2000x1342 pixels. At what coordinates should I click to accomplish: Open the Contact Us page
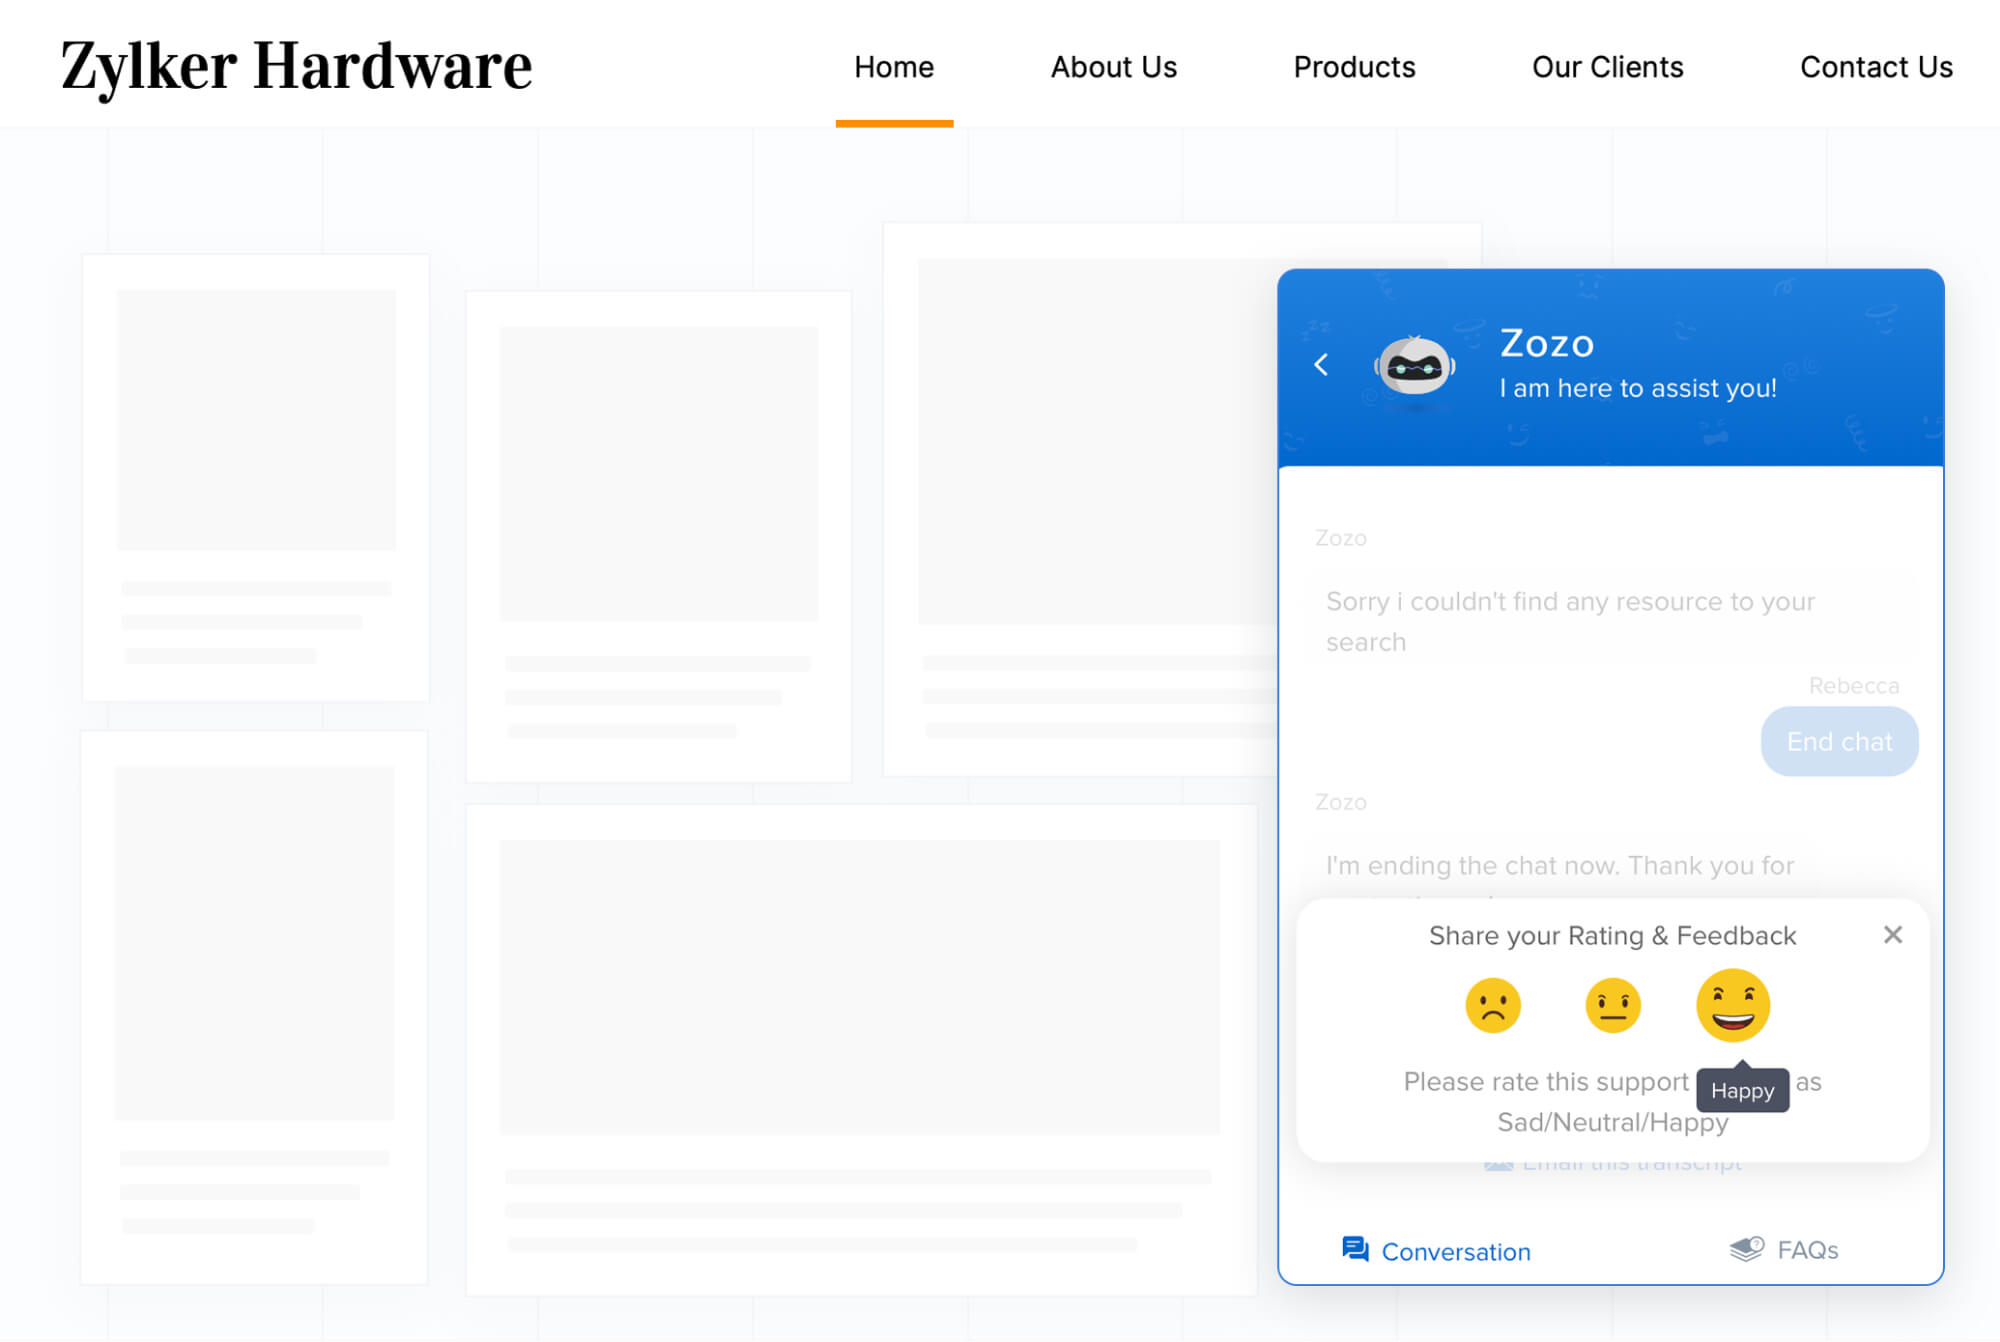click(1875, 67)
